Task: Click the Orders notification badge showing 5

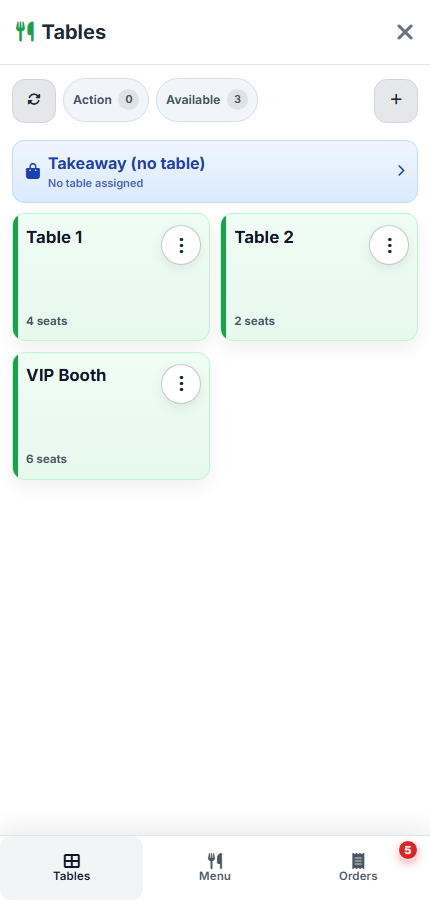Action: (408, 850)
